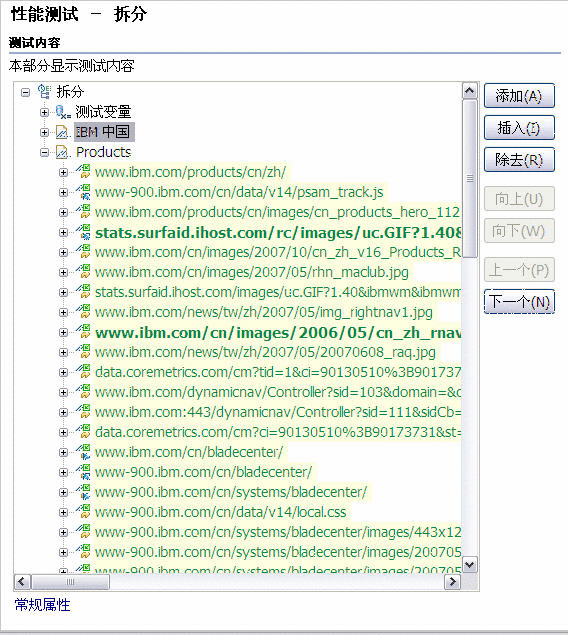Click the 下一个(N) button
Image resolution: width=568 pixels, height=635 pixels.
point(519,302)
